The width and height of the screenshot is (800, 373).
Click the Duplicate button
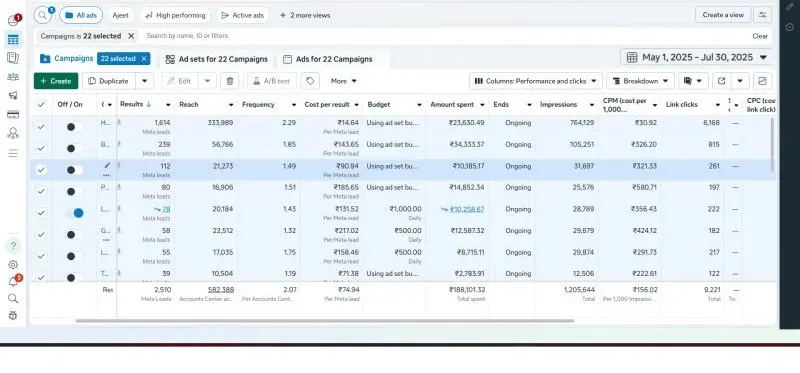click(109, 81)
